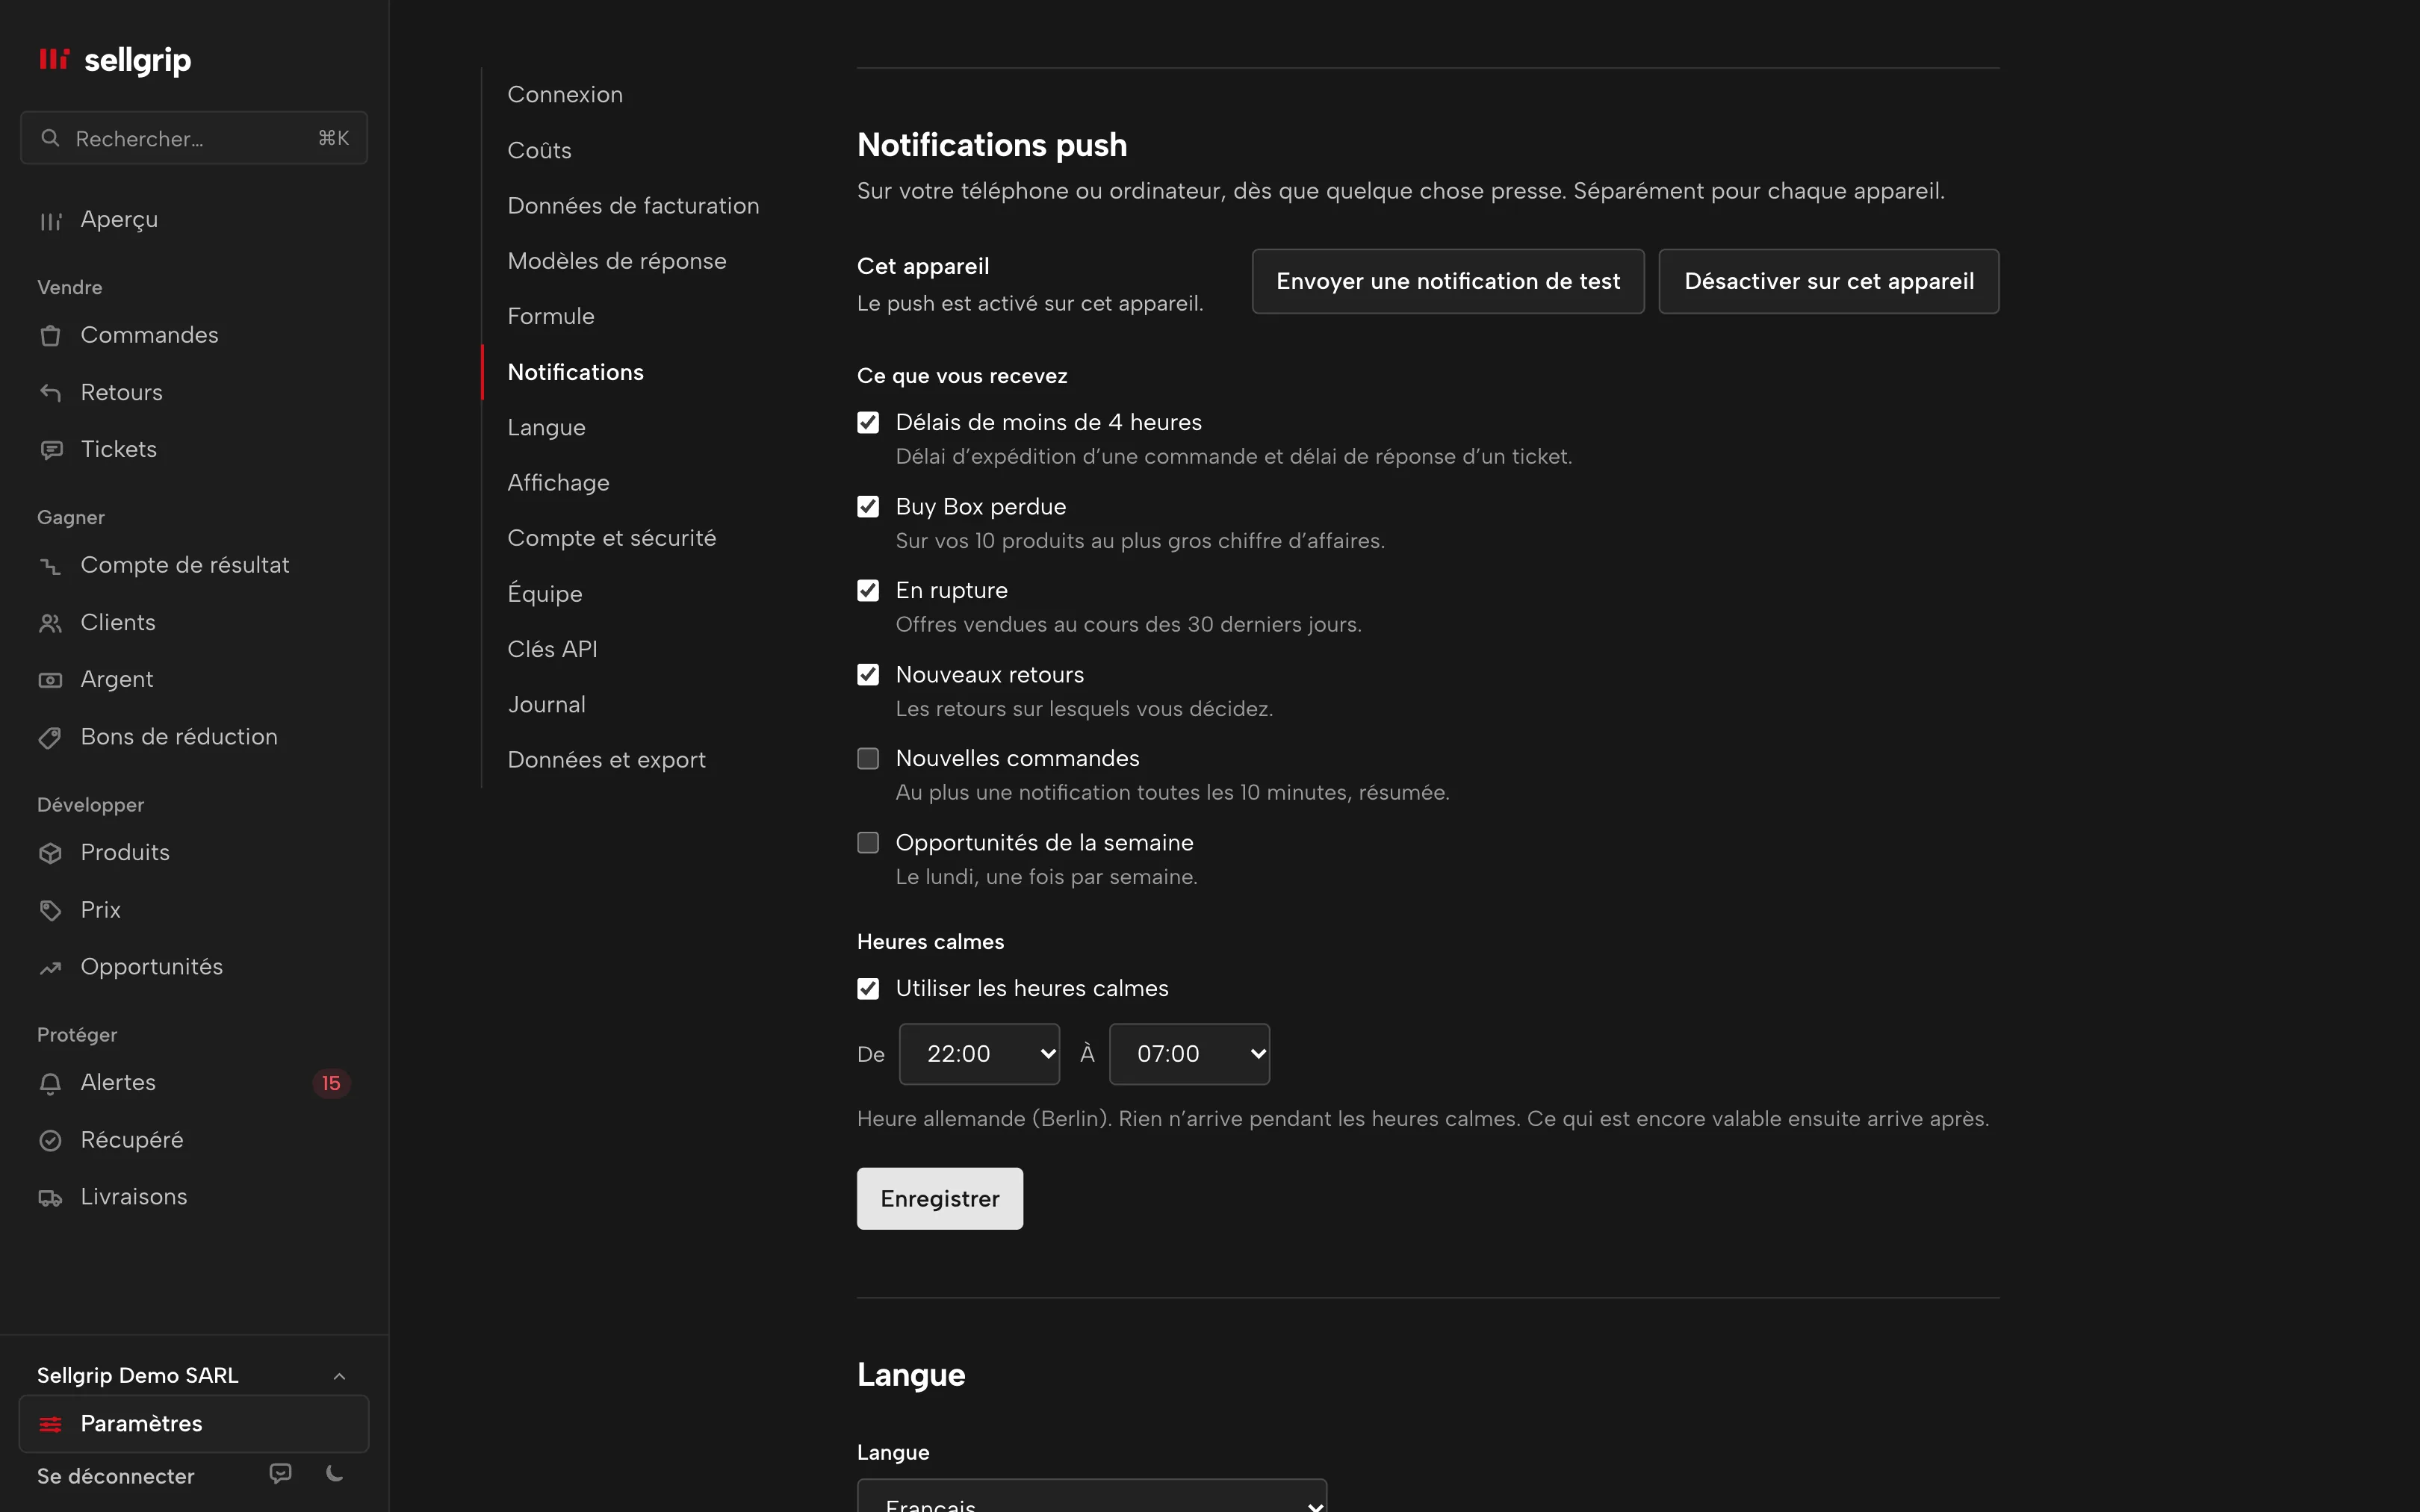
Task: Toggle dark mode with moon icon
Action: (x=335, y=1473)
